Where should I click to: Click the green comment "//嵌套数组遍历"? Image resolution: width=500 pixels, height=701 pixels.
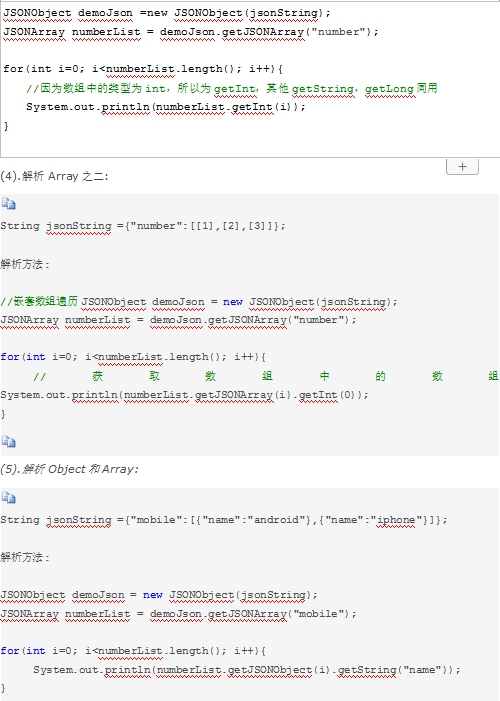39,302
